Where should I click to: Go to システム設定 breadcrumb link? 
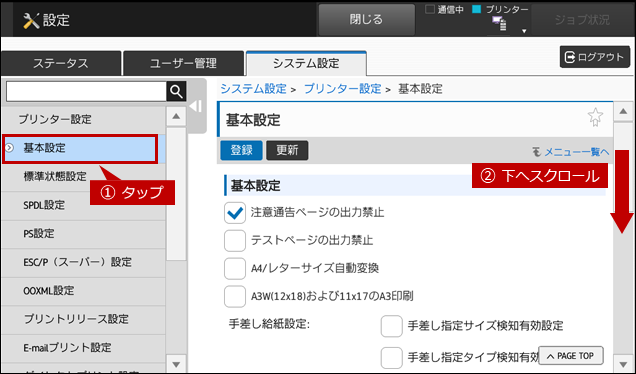[254, 88]
